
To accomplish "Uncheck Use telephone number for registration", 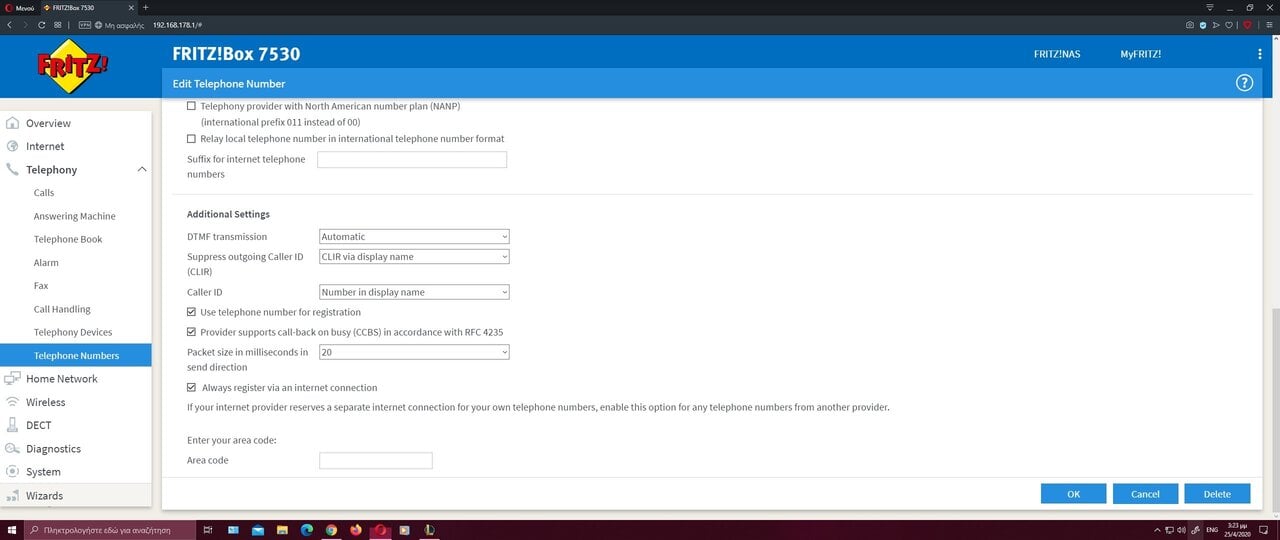I will tap(192, 312).
